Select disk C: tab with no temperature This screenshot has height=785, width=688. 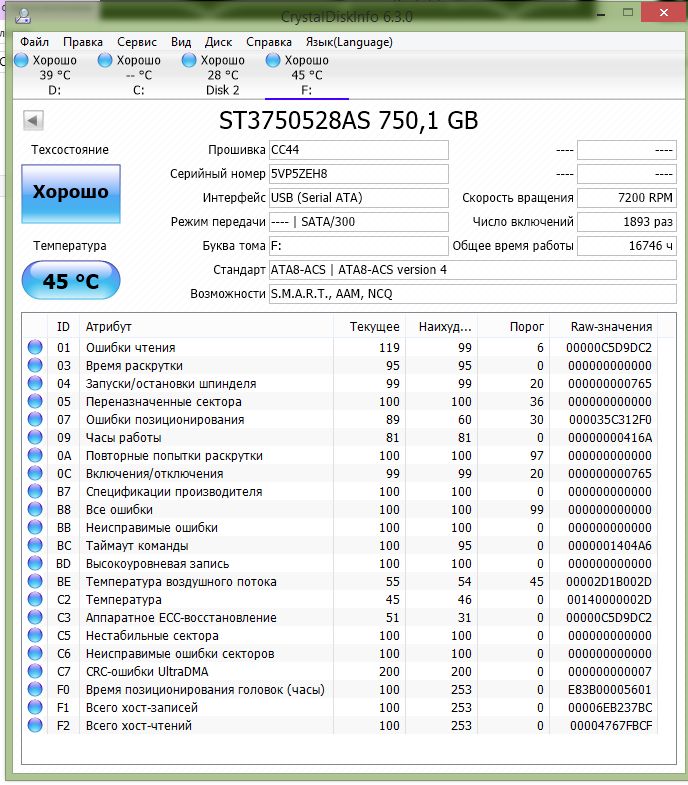pyautogui.click(x=139, y=75)
